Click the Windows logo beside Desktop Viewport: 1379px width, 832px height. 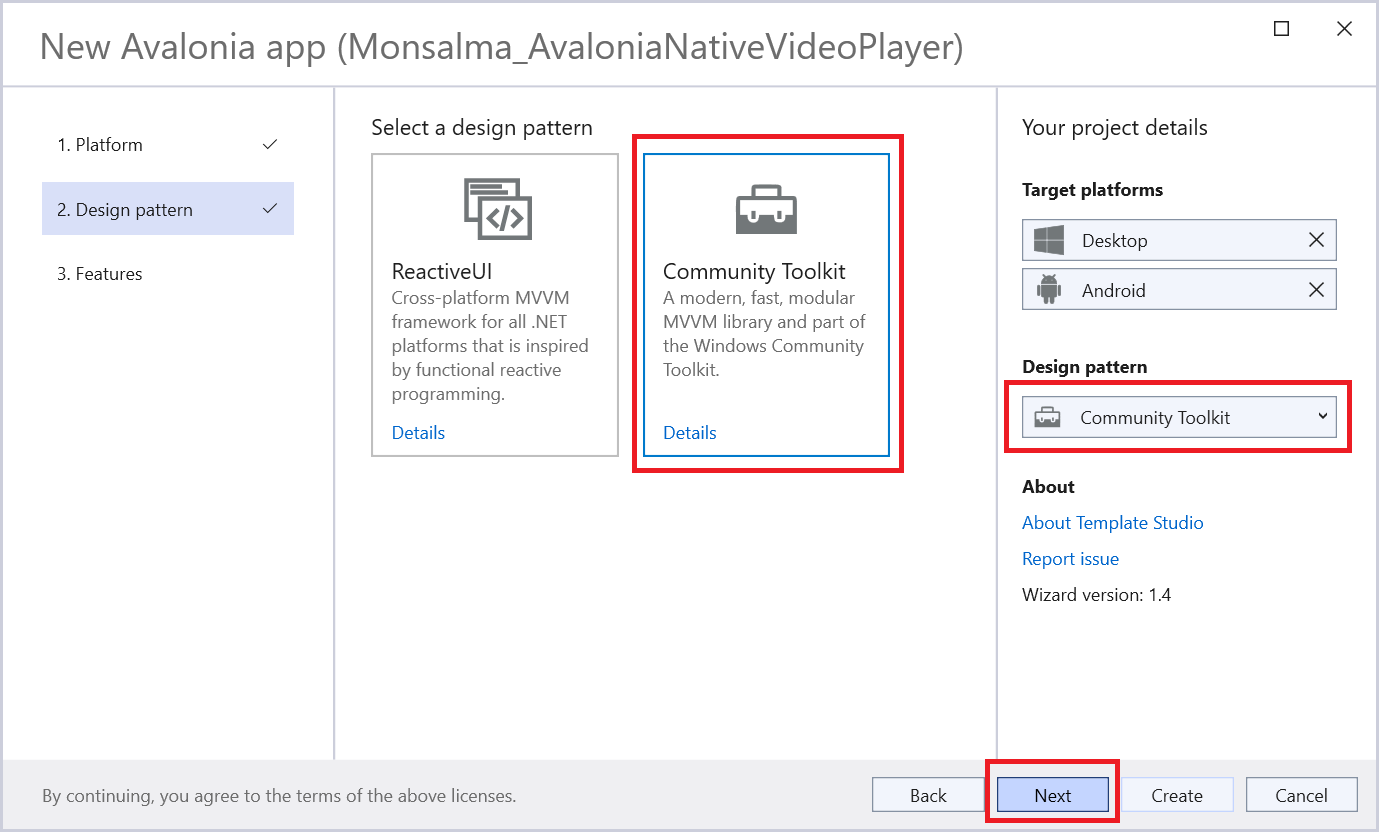pyautogui.click(x=1049, y=240)
